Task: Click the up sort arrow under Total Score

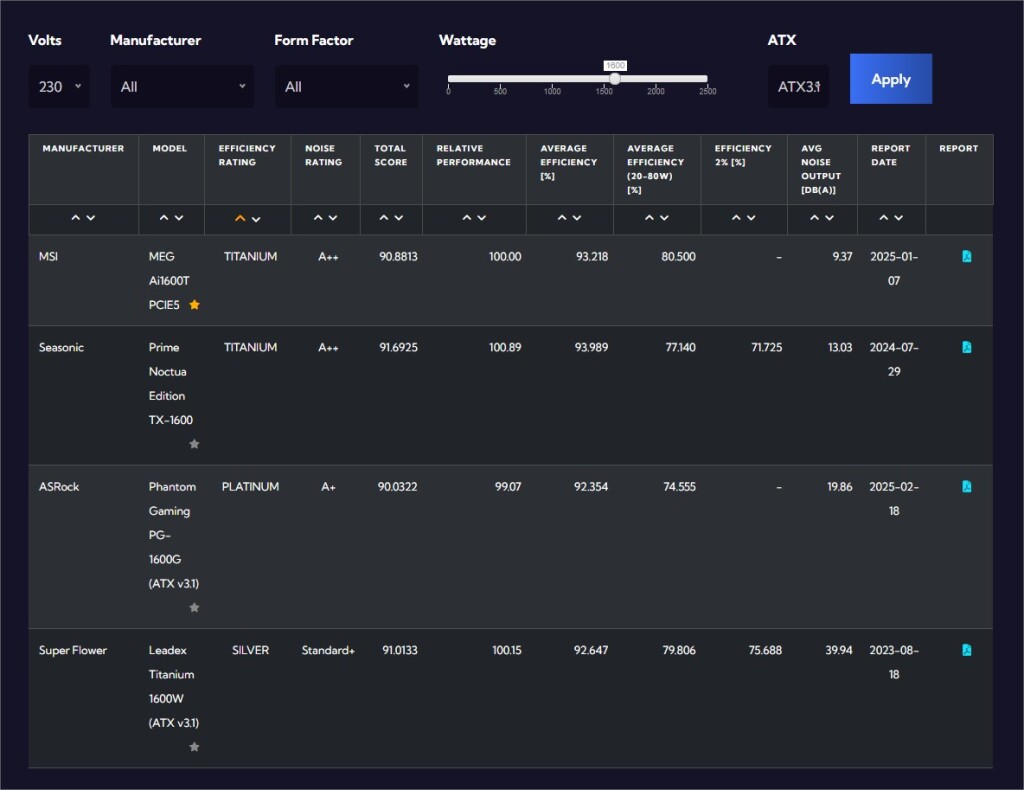Action: pyautogui.click(x=384, y=218)
